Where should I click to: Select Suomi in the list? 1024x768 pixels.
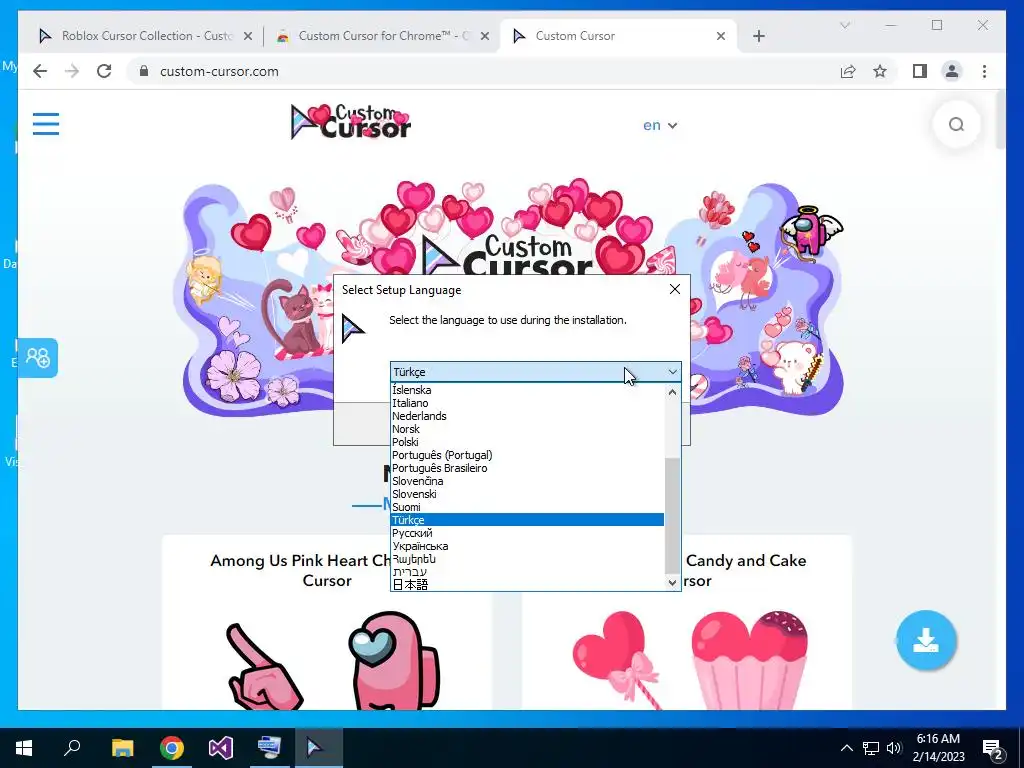click(x=527, y=507)
